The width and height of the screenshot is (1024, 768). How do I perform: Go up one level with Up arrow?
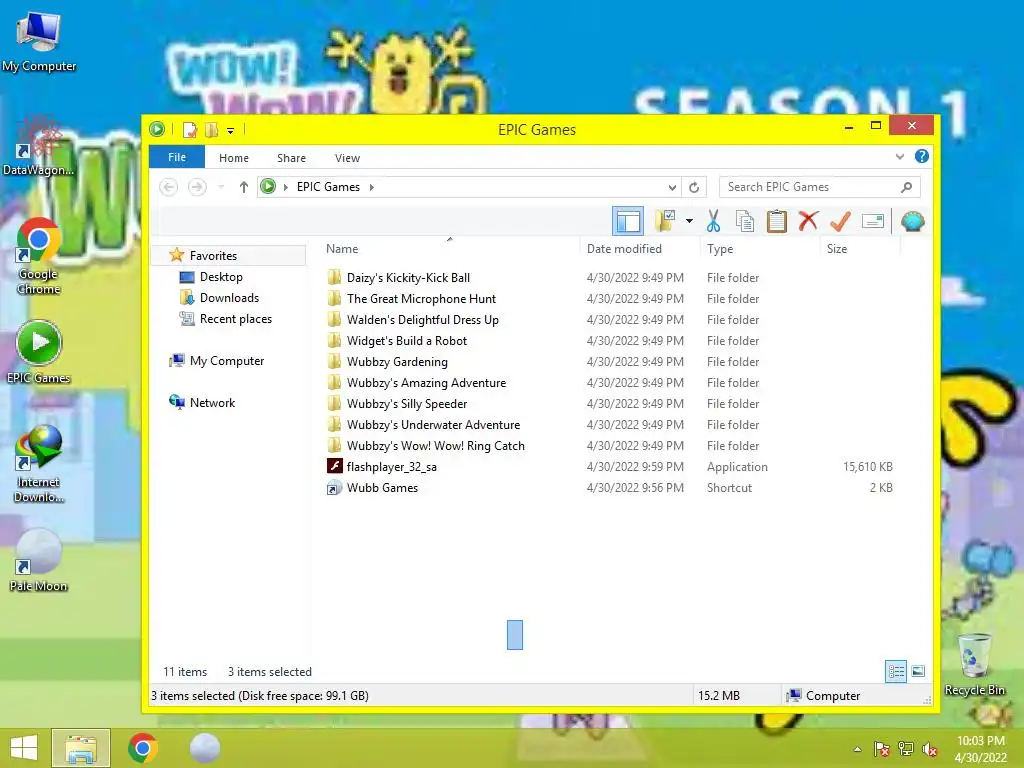244,187
